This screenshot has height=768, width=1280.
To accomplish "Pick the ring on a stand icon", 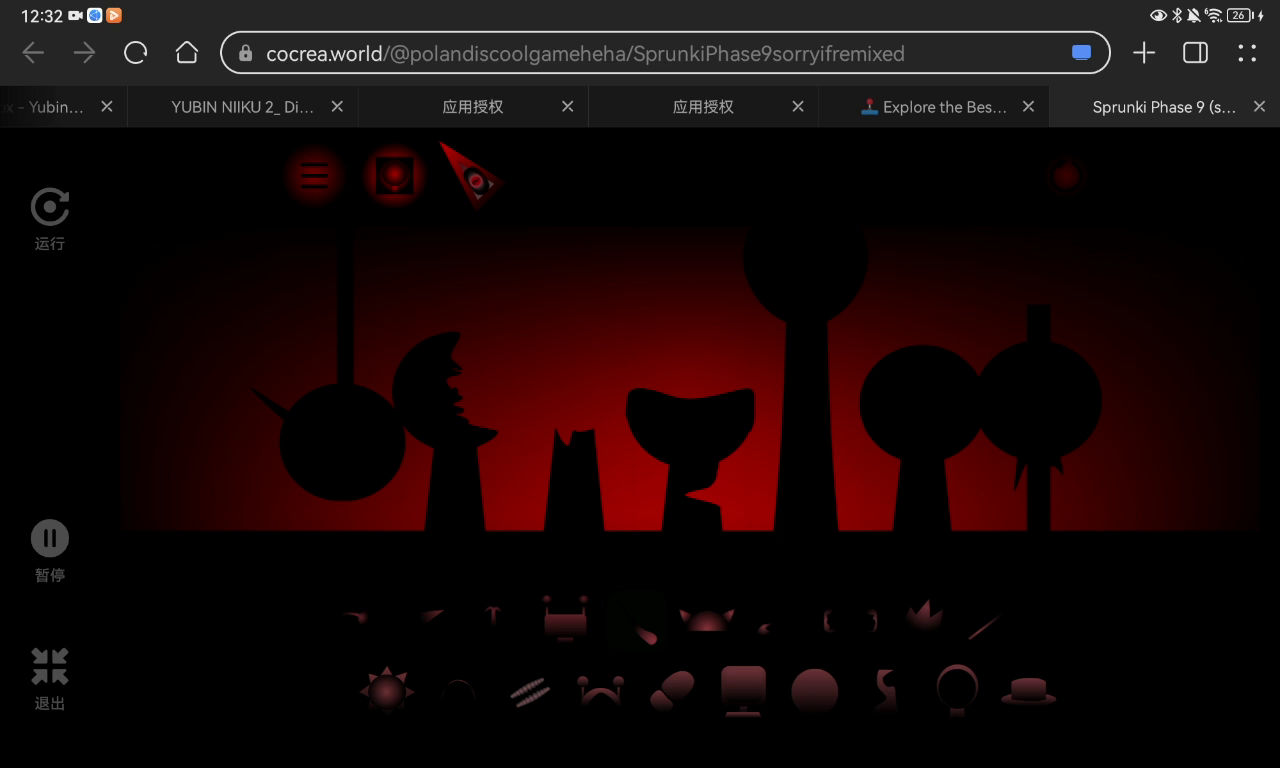I will pyautogui.click(x=957, y=689).
